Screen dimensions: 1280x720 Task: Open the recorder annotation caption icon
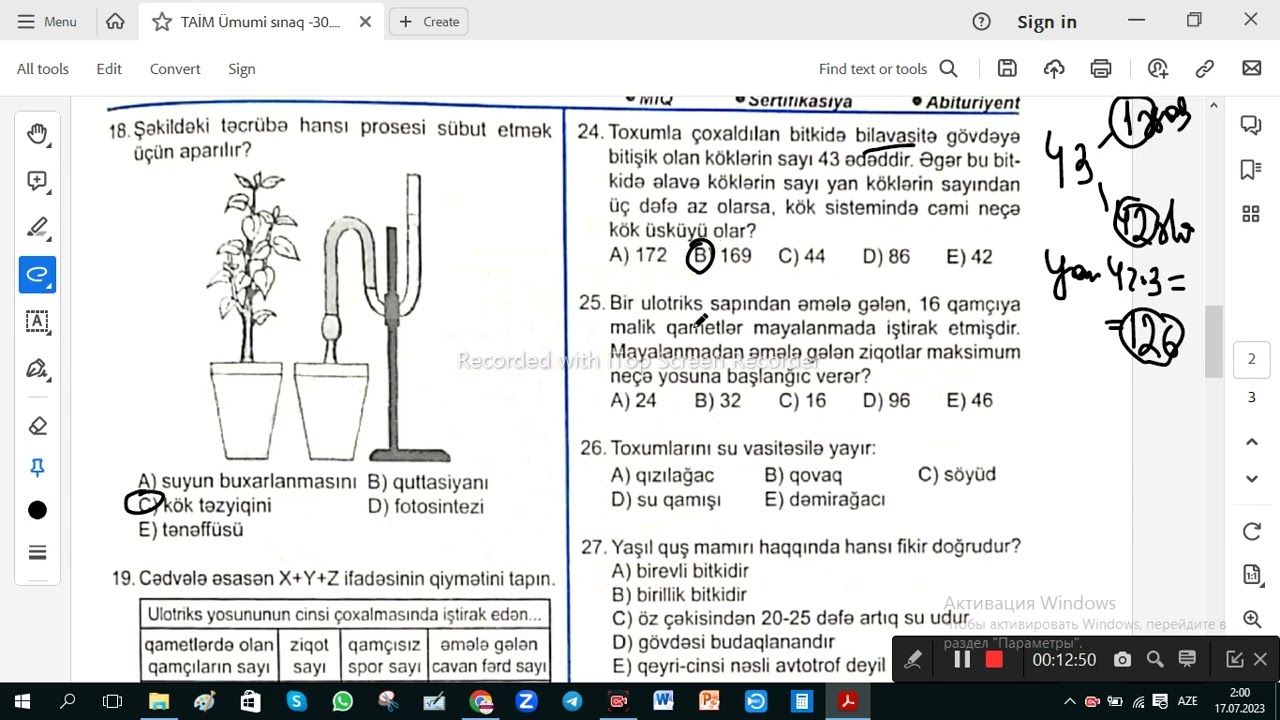pyautogui.click(x=1187, y=660)
